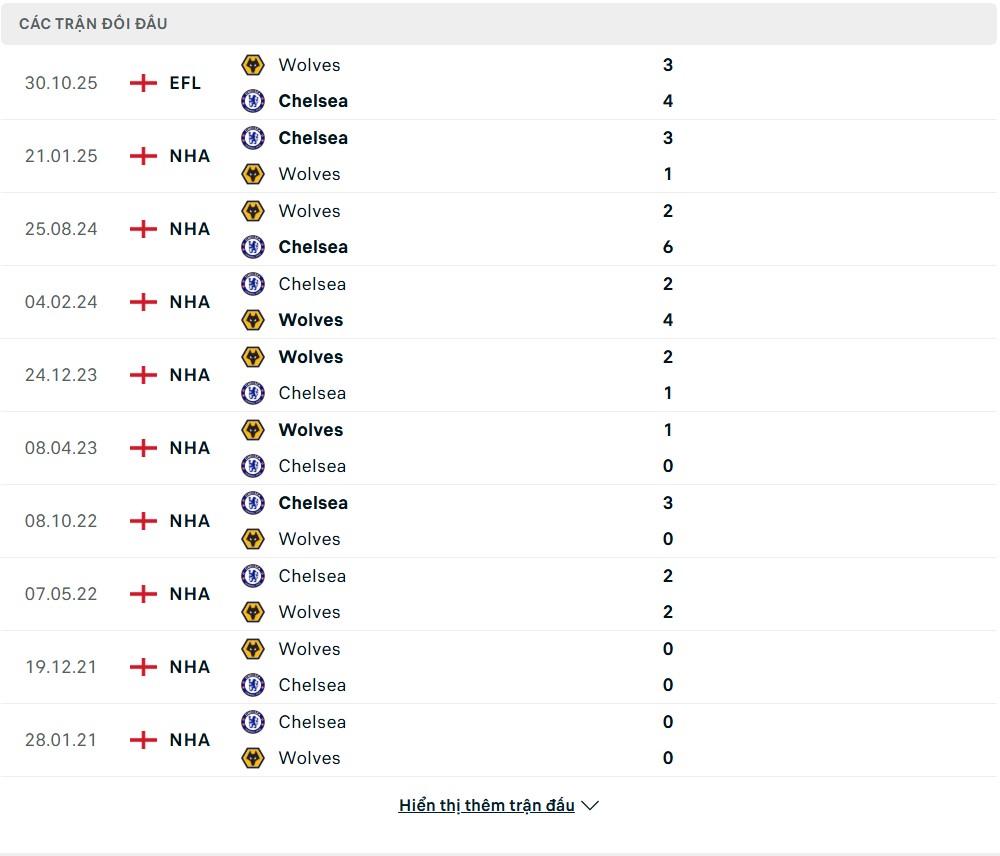This screenshot has height=856, width=1000.
Task: Expand more matches with the chevron arrow
Action: click(x=590, y=805)
